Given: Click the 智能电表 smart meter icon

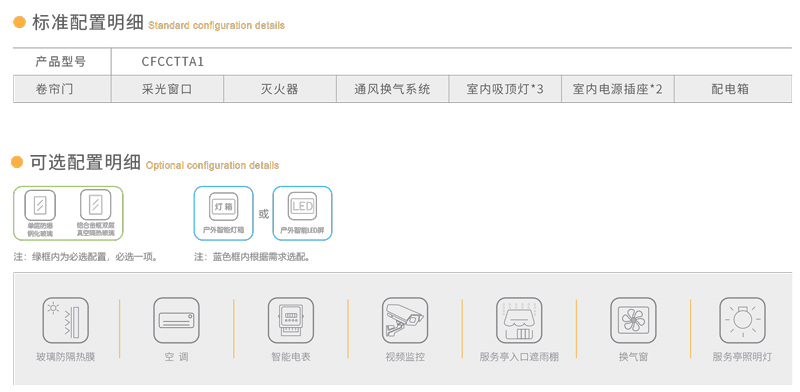Looking at the screenshot, I should (x=290, y=321).
